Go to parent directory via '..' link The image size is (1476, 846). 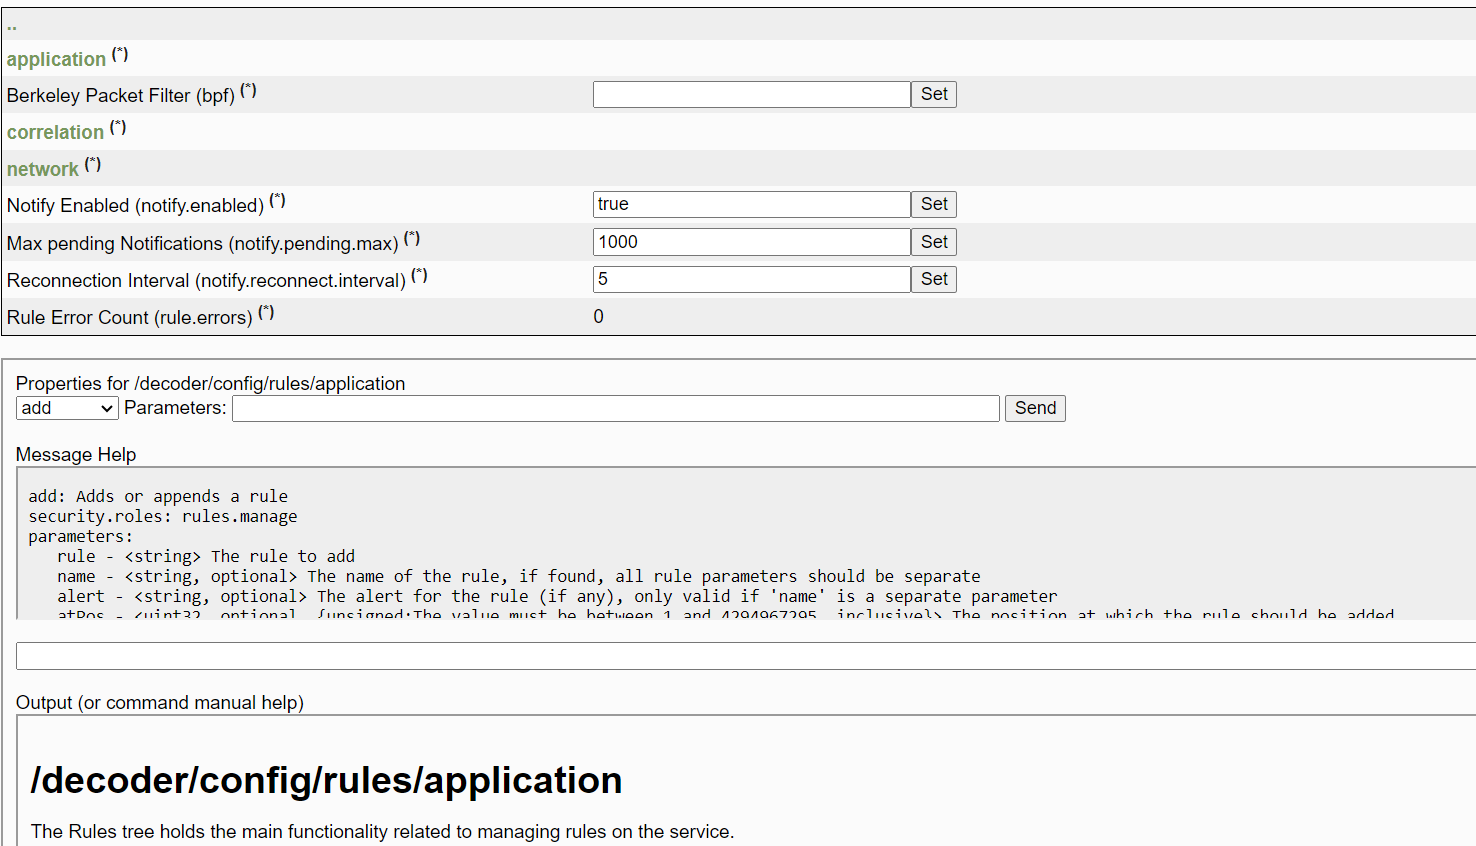[12, 26]
